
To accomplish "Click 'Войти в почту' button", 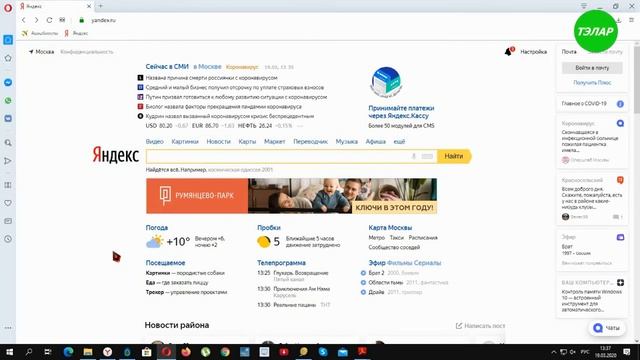I will tap(592, 68).
